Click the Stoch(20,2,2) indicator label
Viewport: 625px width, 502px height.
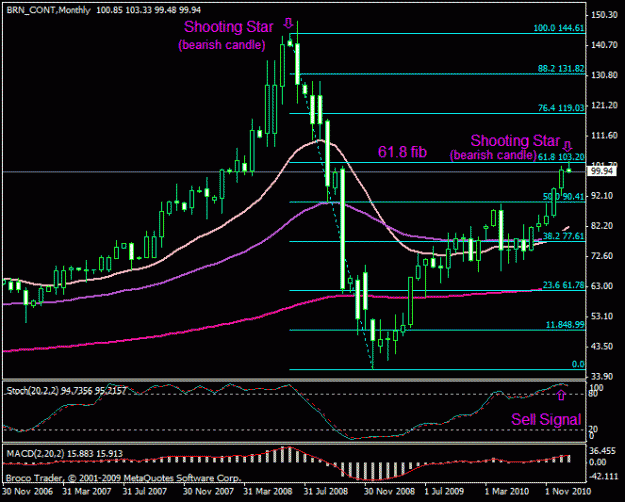coord(66,391)
